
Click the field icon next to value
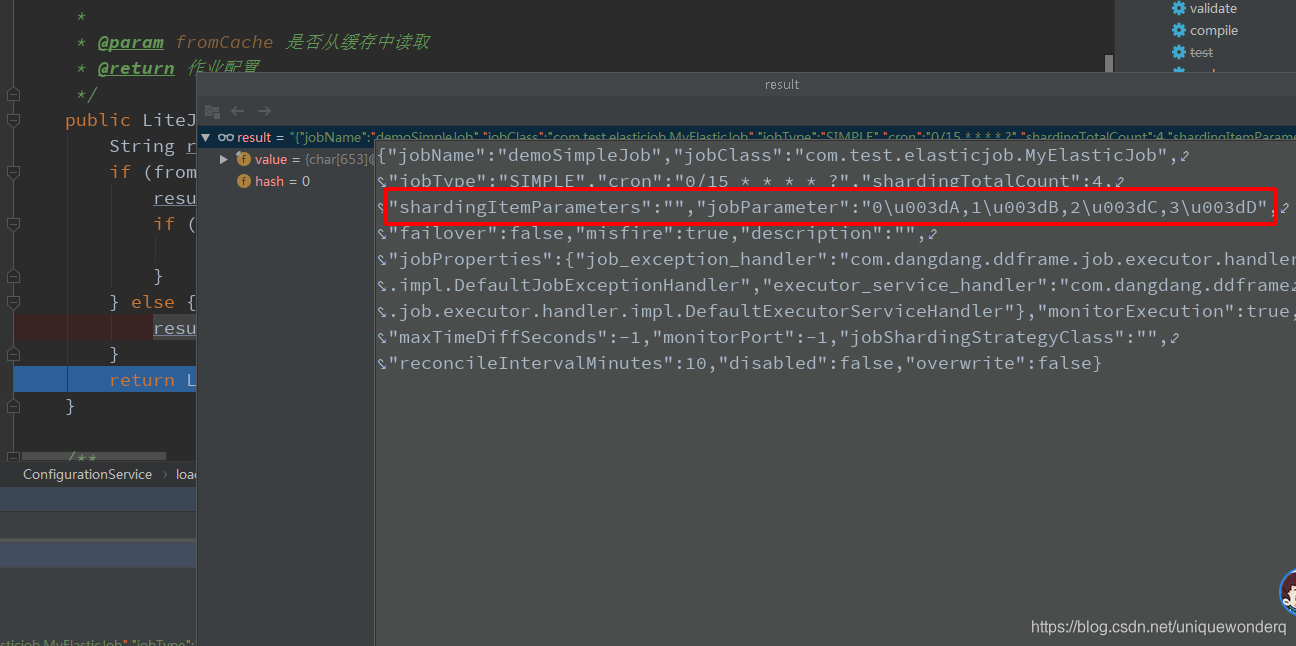(x=243, y=159)
